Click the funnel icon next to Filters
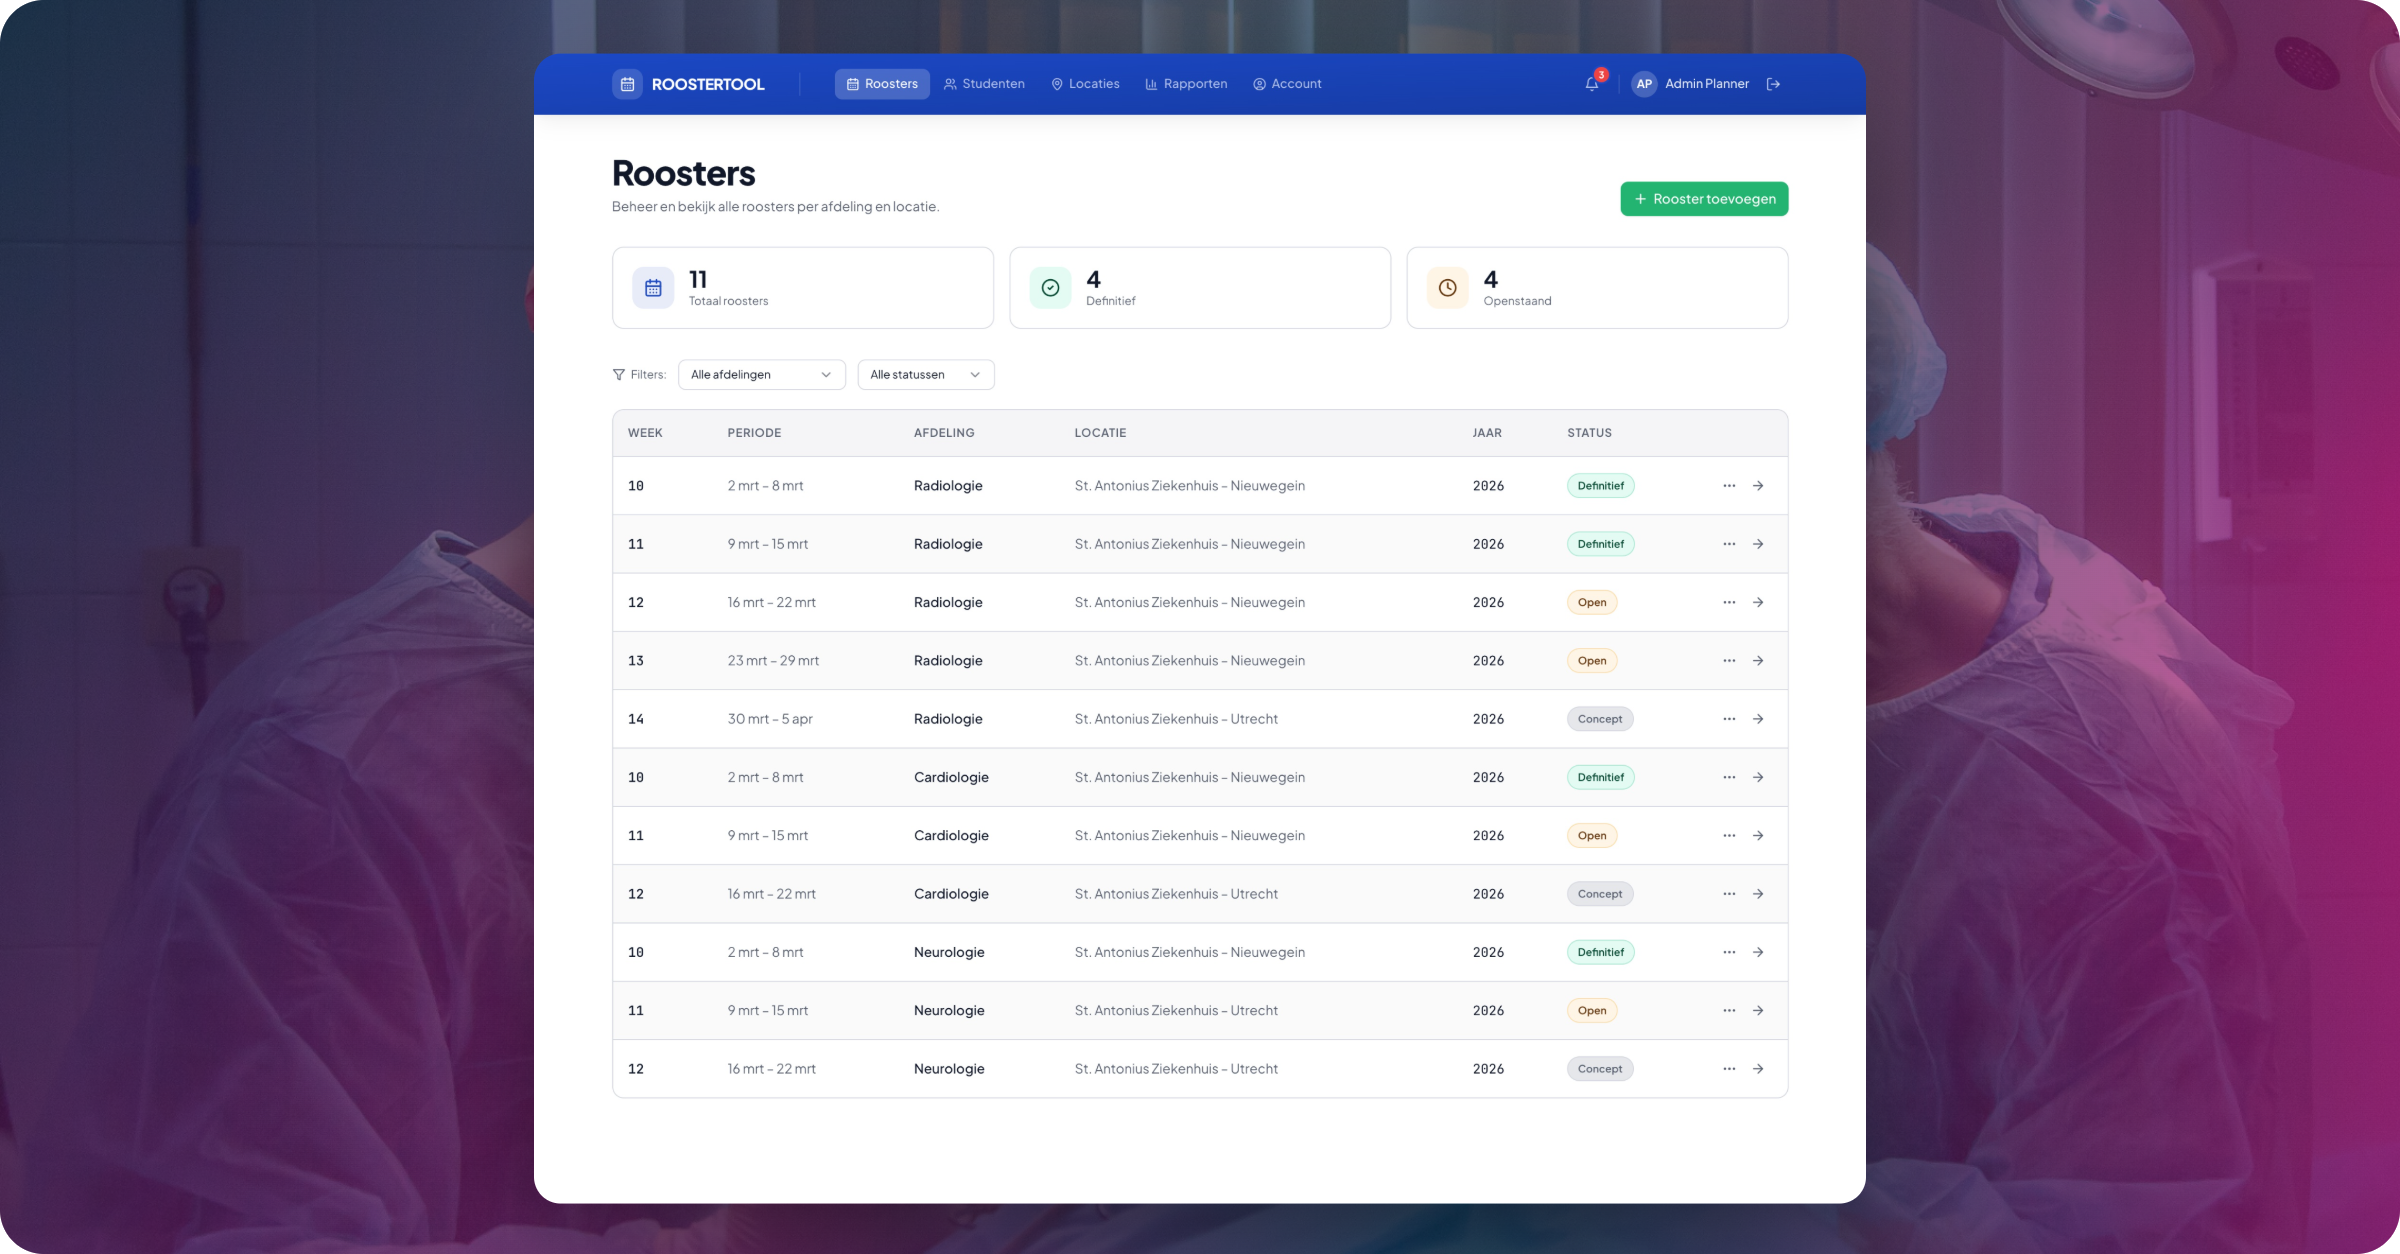The height and width of the screenshot is (1254, 2400). [x=619, y=375]
